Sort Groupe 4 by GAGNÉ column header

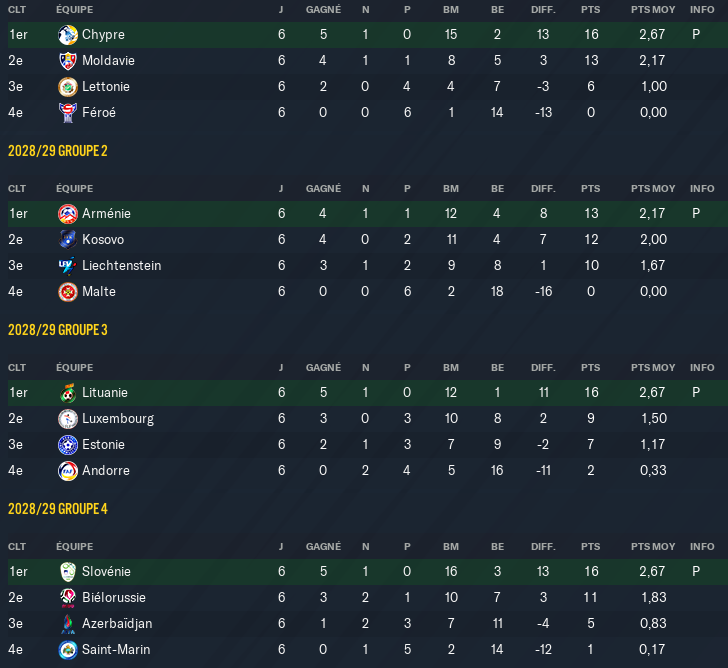pos(324,547)
